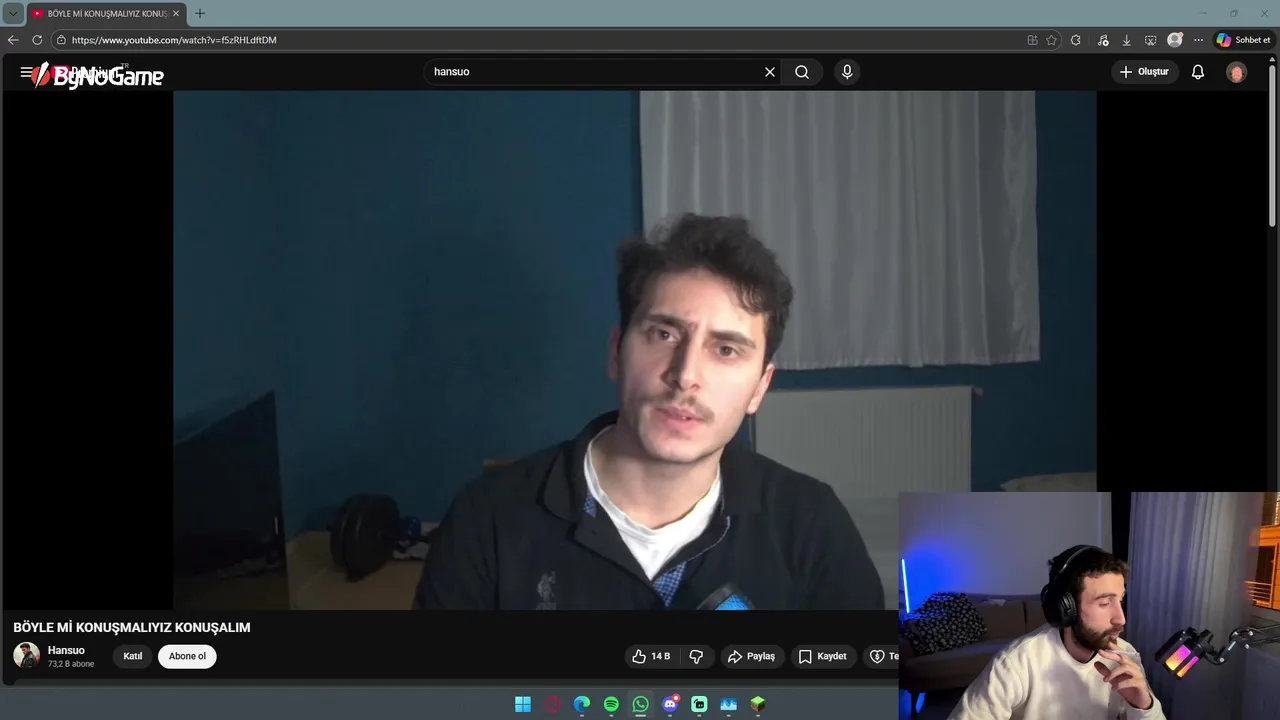Open Streamlabs from the taskbar
The image size is (1280, 720).
(x=699, y=704)
